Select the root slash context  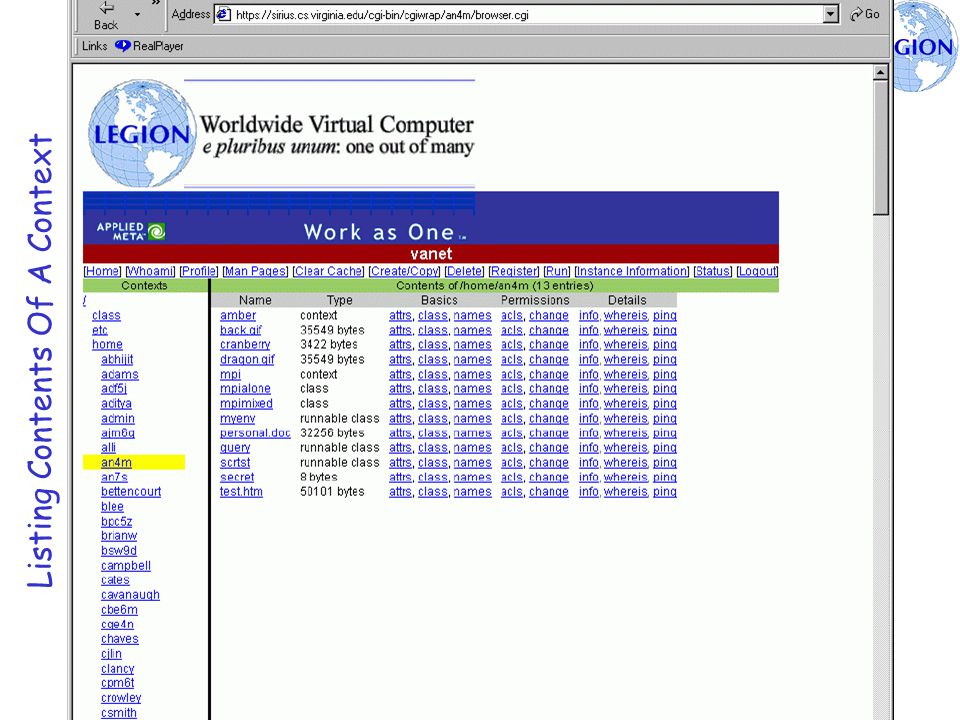point(84,301)
